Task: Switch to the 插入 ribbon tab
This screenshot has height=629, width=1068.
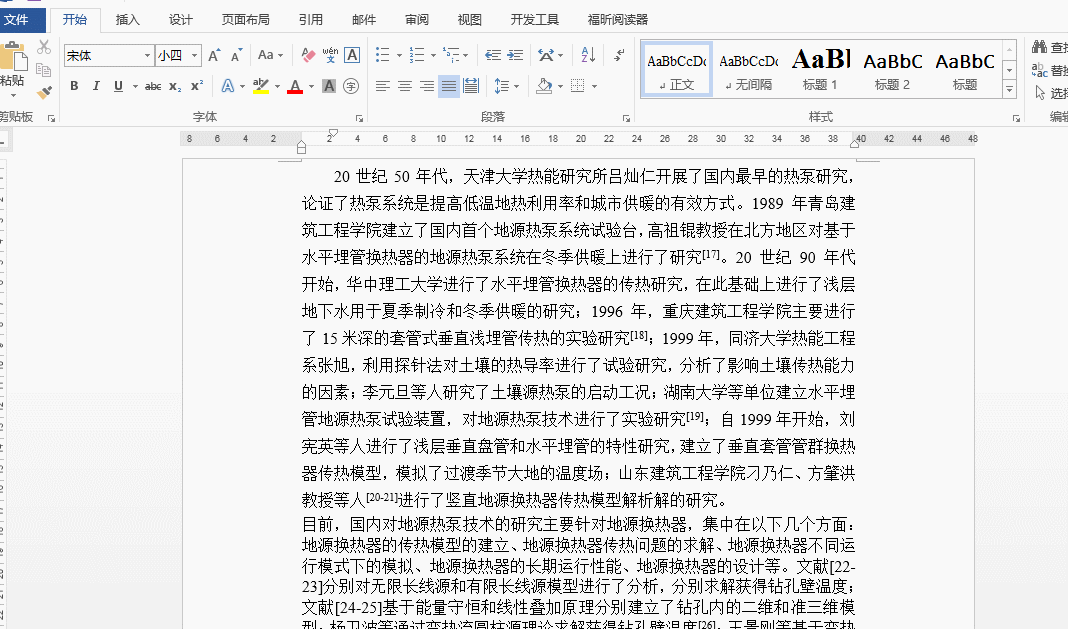Action: (x=128, y=19)
